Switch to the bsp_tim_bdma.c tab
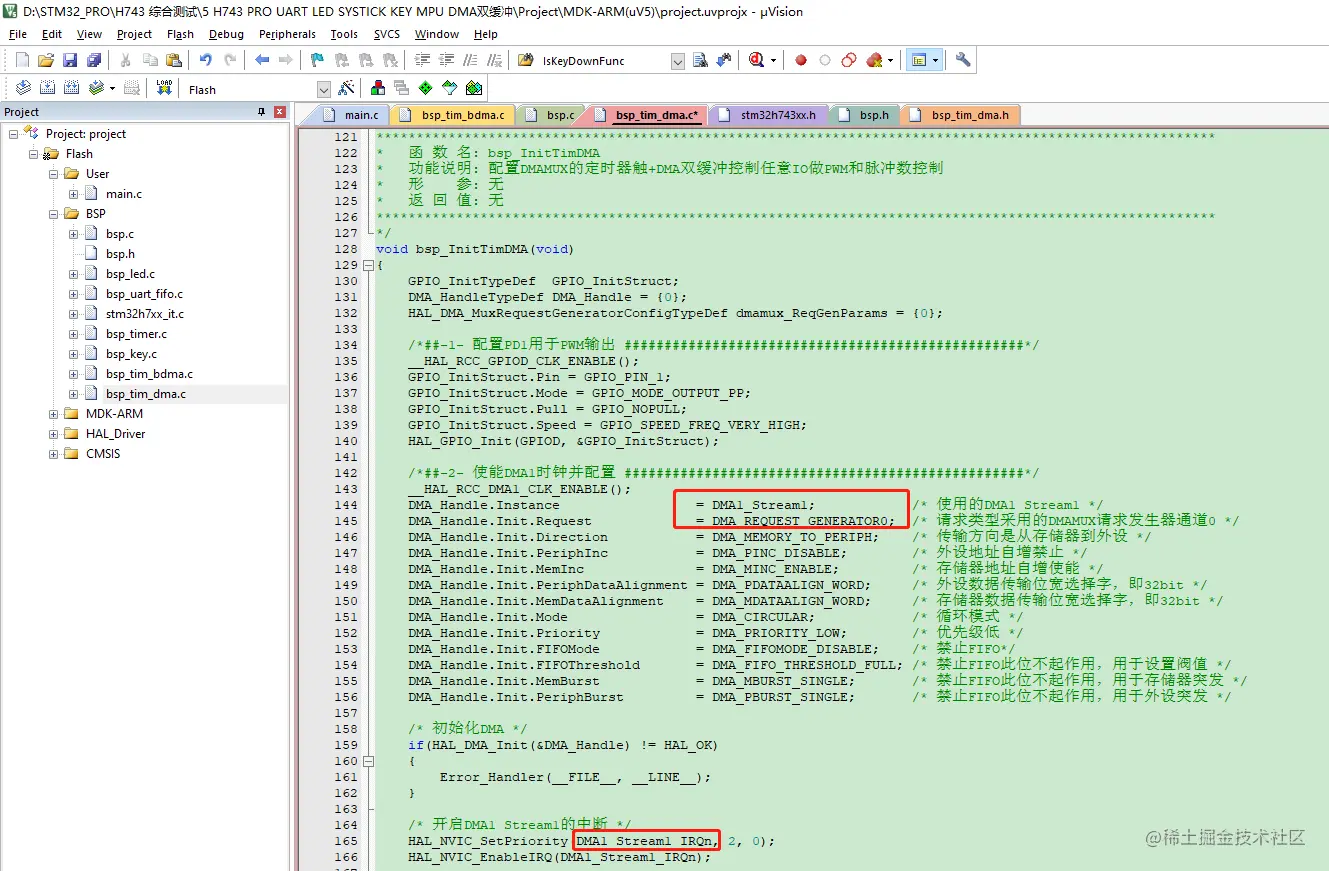Viewport: 1329px width, 871px height. pyautogui.click(x=453, y=115)
